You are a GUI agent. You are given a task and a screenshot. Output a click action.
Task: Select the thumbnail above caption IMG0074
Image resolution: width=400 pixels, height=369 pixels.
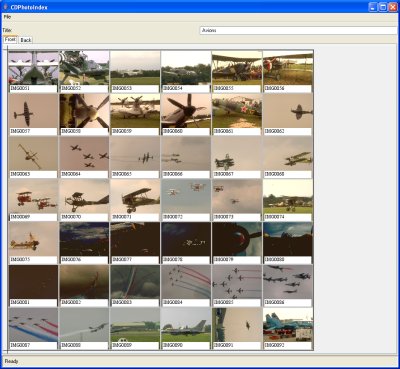pyautogui.click(x=288, y=196)
